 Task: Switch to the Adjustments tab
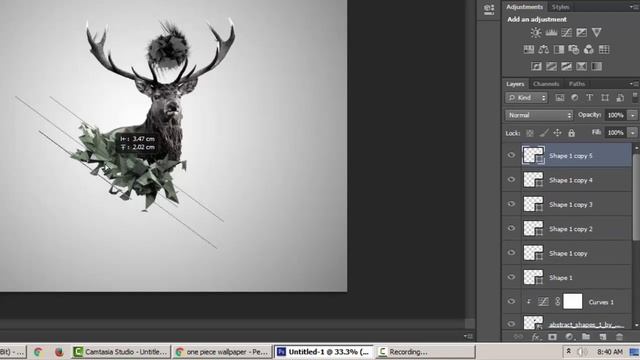[x=524, y=7]
